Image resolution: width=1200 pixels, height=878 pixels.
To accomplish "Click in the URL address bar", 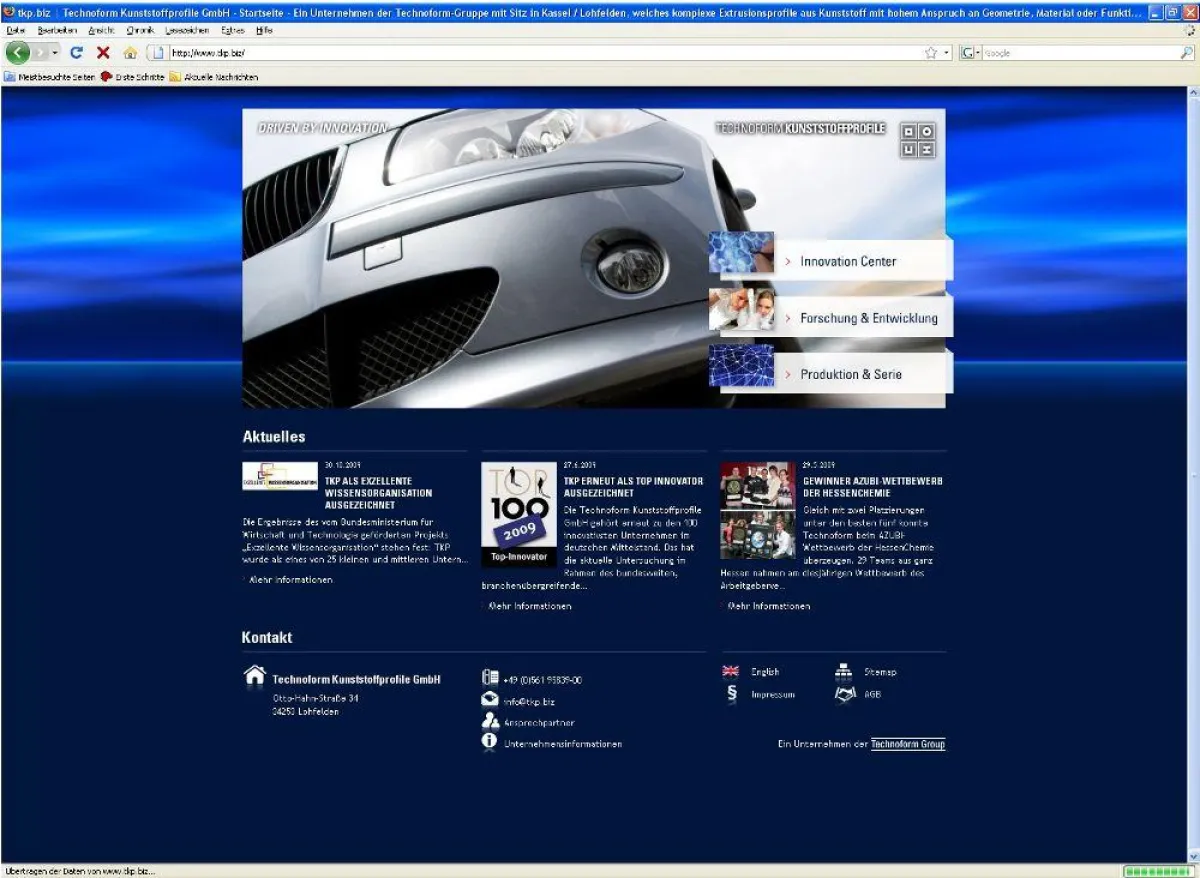I will pyautogui.click(x=540, y=52).
